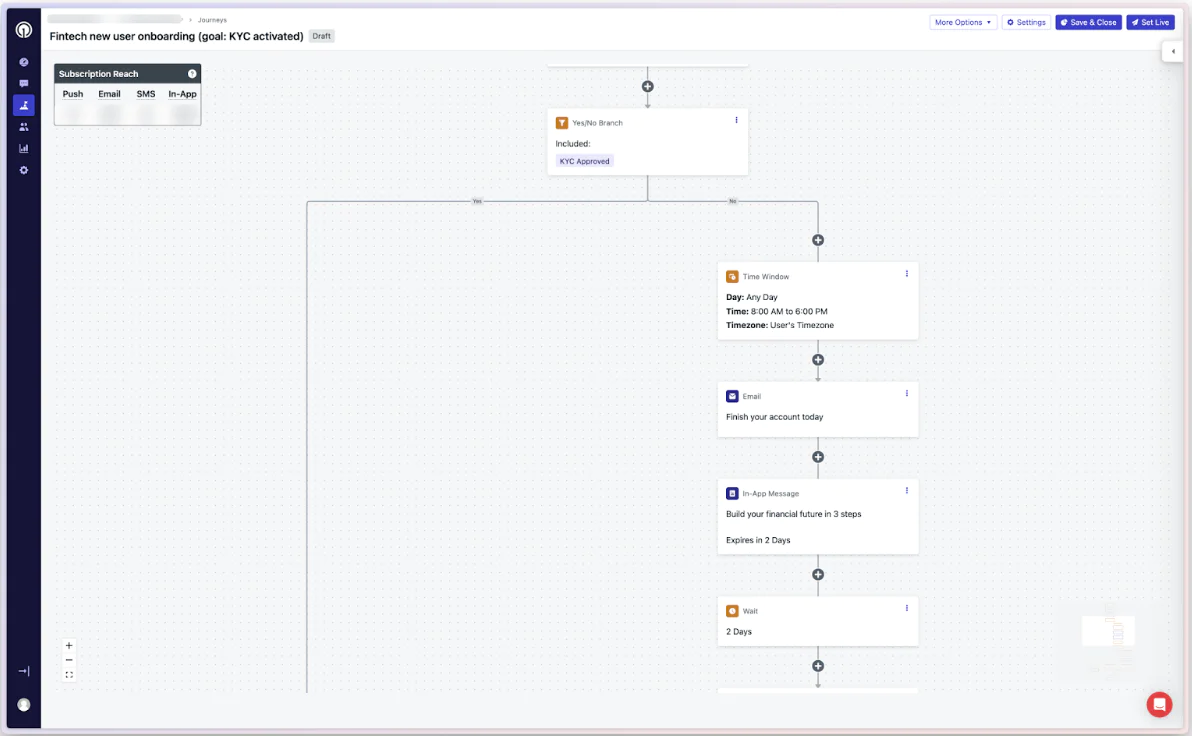Open the kebab menu on the Email step
This screenshot has height=736, width=1192.
coord(907,393)
